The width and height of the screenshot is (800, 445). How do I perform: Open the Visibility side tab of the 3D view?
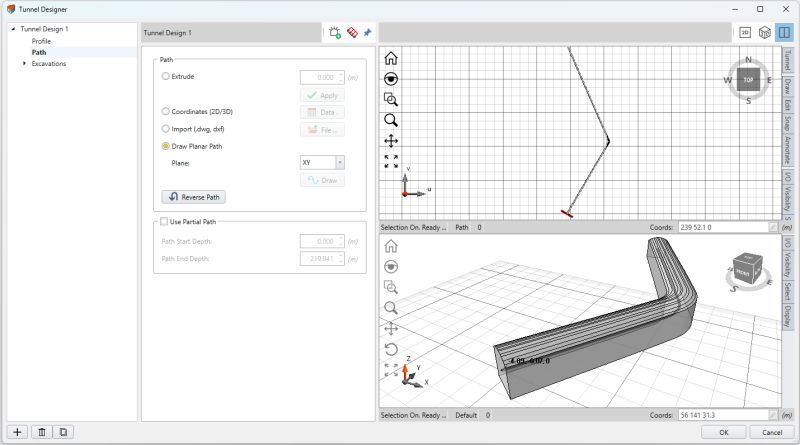(x=787, y=264)
